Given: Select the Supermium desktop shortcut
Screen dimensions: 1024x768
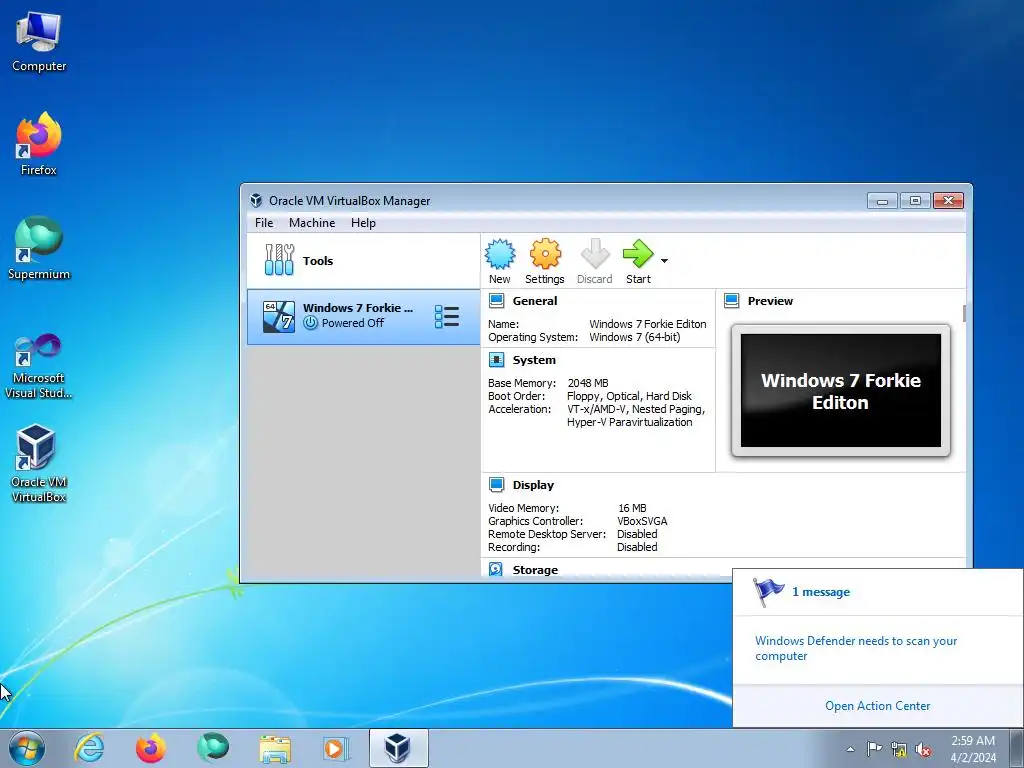Looking at the screenshot, I should point(39,249).
